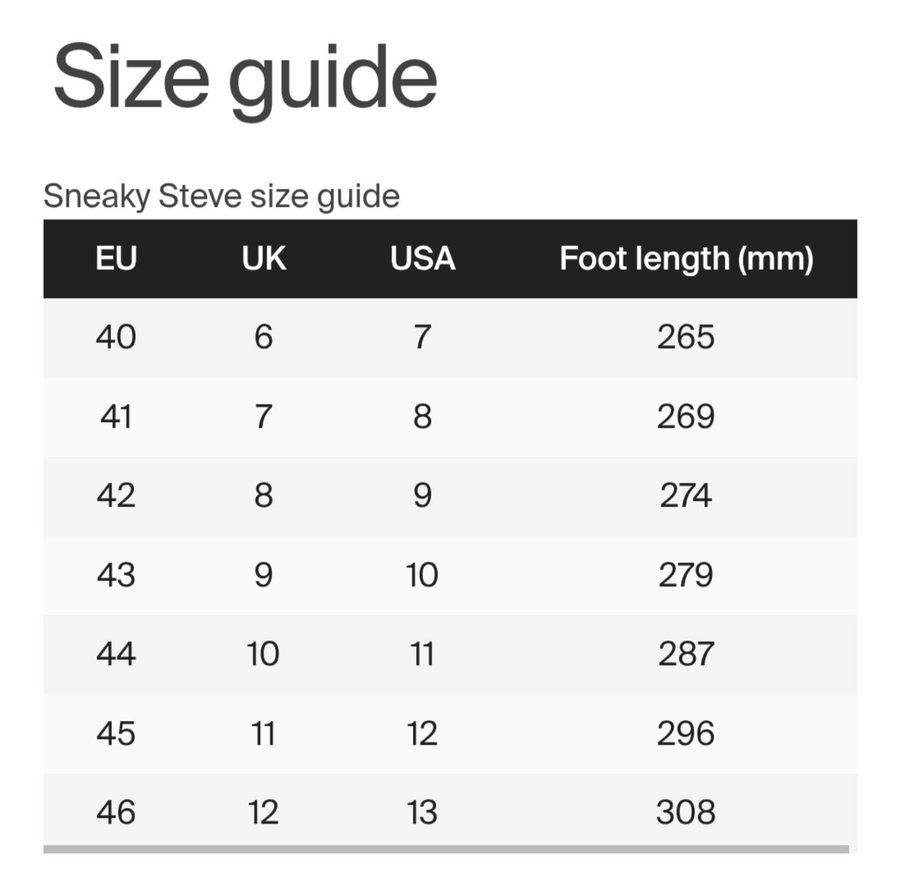The height and width of the screenshot is (893, 900).
Task: Click foot length value 279
Action: [x=686, y=575]
